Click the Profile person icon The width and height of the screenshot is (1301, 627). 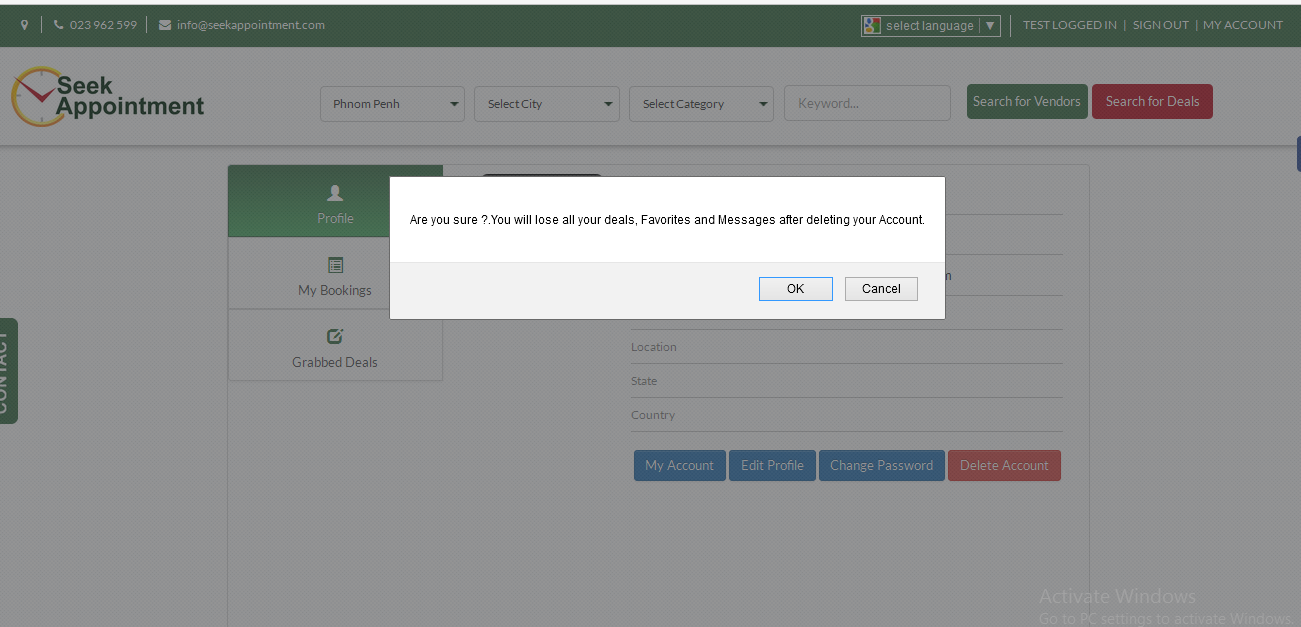[335, 193]
